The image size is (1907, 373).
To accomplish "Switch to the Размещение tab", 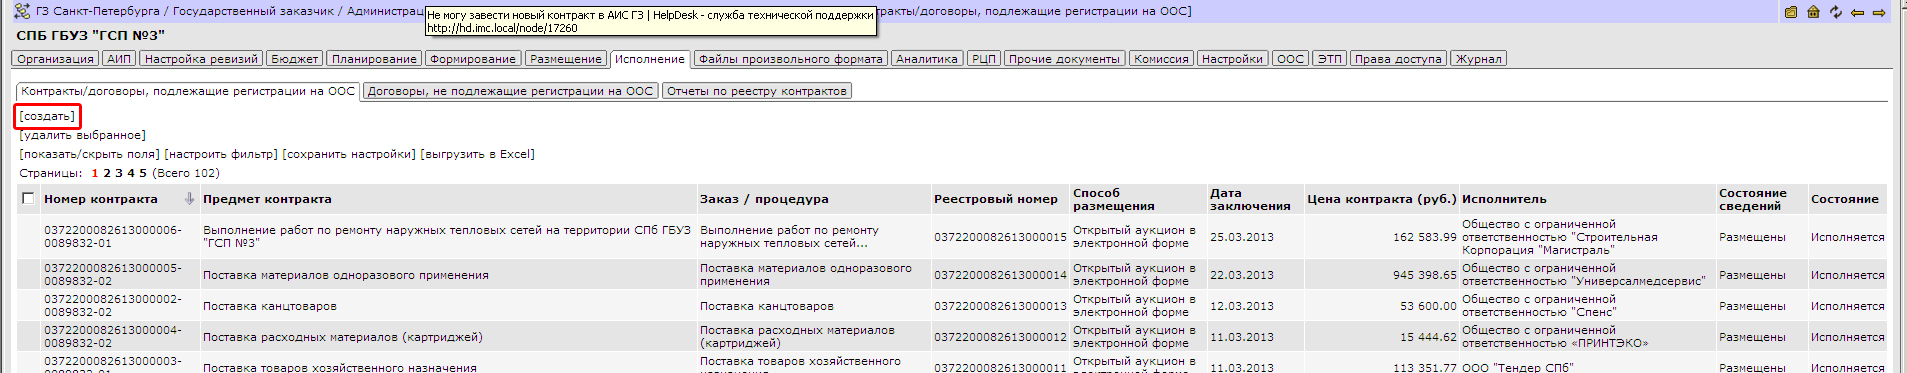I will pos(566,59).
